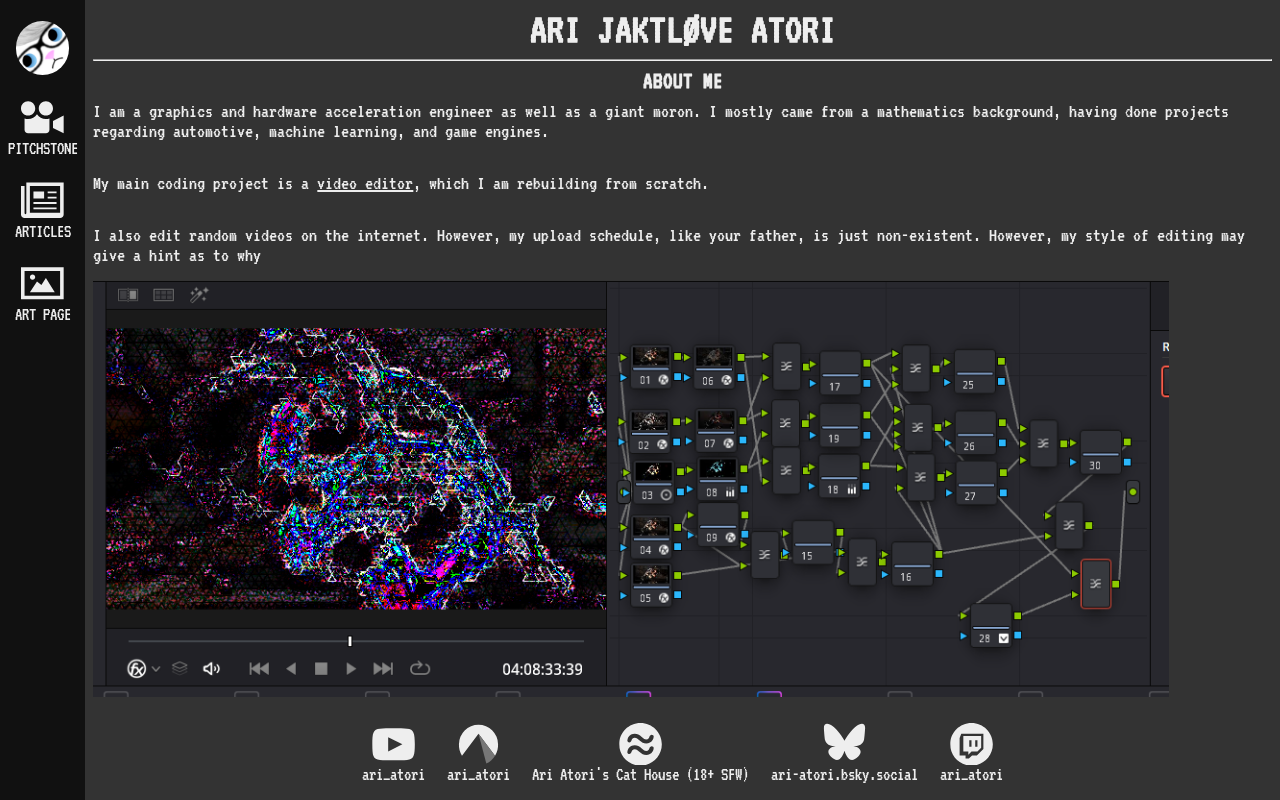
Task: Click the second ari_atori arrow logo icon
Action: [478, 744]
